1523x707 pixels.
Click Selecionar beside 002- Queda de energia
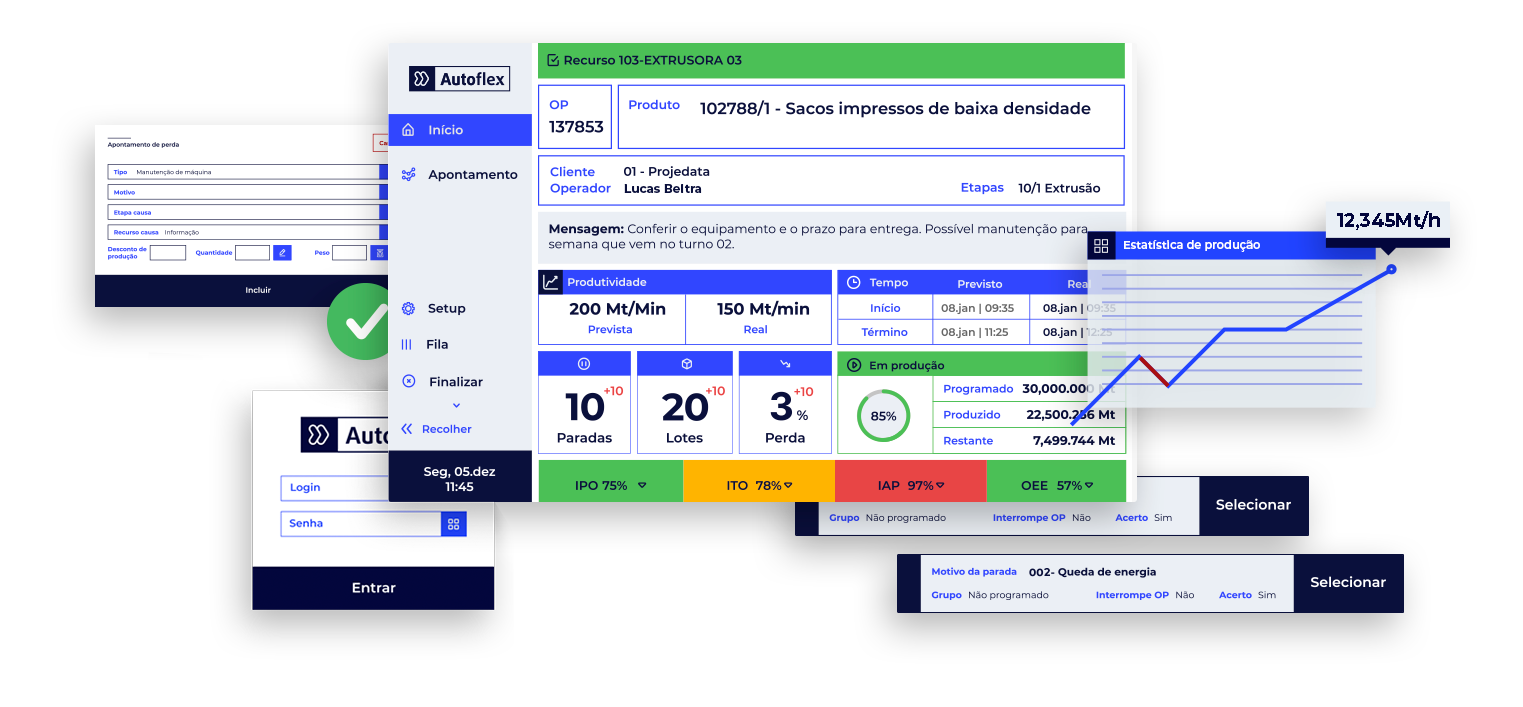tap(1348, 582)
